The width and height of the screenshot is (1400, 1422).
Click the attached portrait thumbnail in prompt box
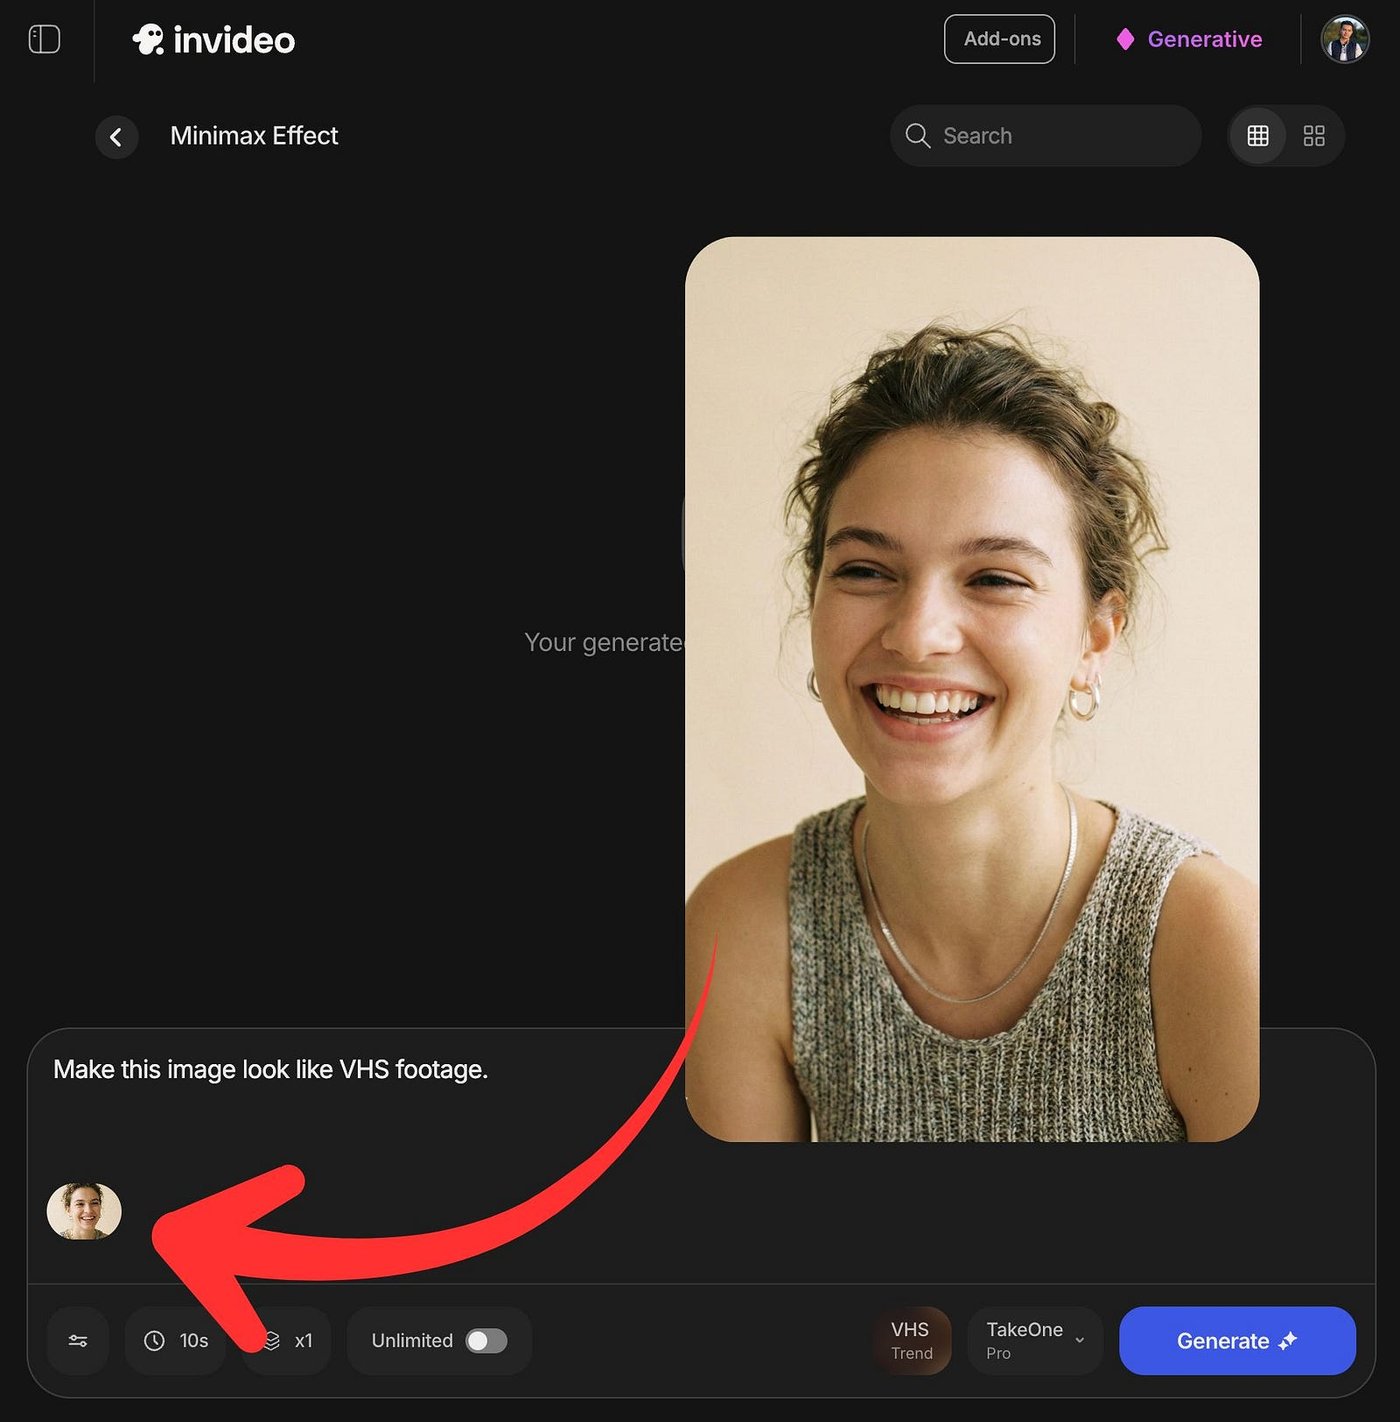pos(84,1211)
